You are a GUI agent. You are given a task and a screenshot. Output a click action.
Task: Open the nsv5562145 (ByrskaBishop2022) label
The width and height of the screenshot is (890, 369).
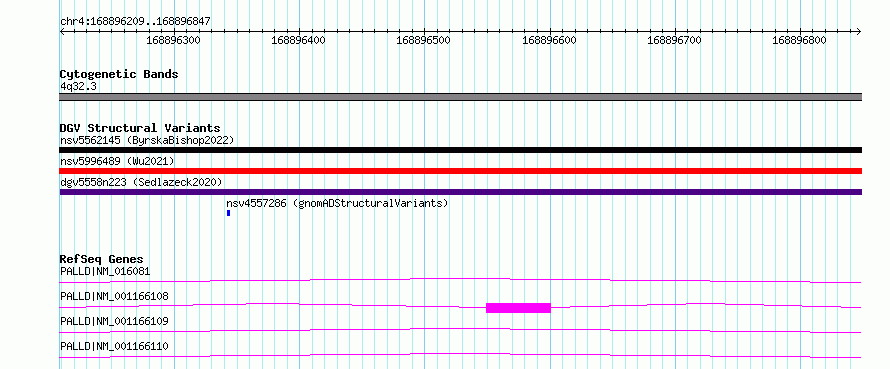(147, 140)
